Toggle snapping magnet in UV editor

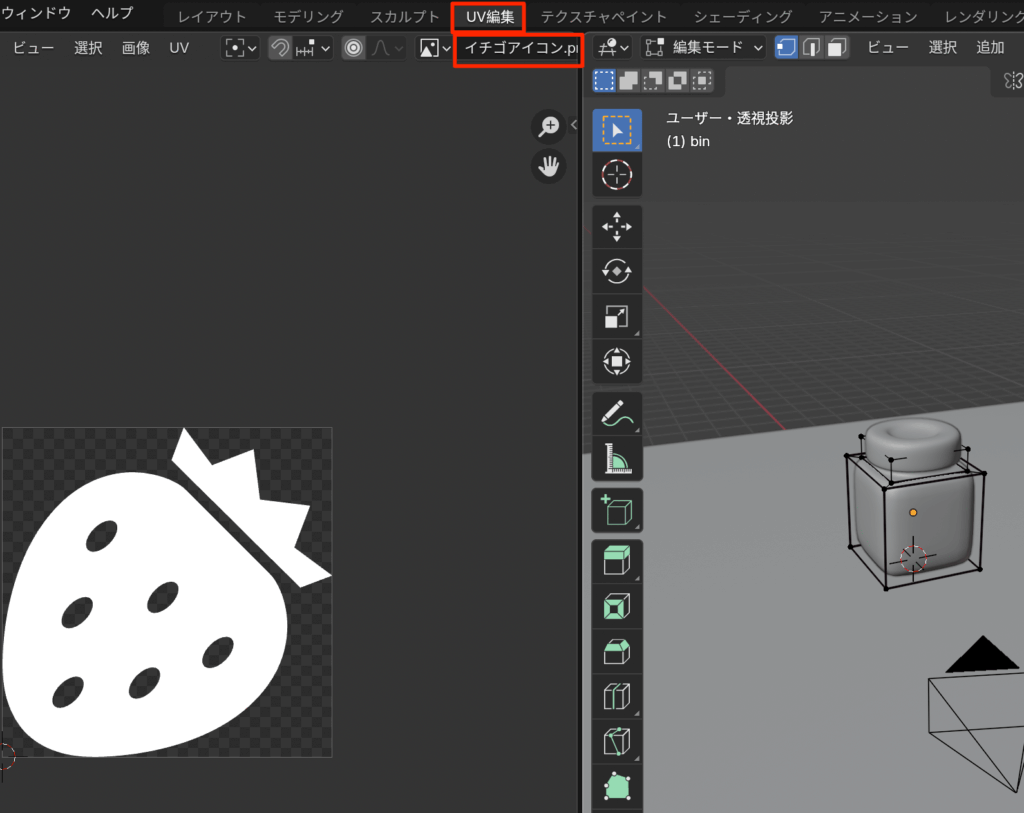click(x=280, y=48)
